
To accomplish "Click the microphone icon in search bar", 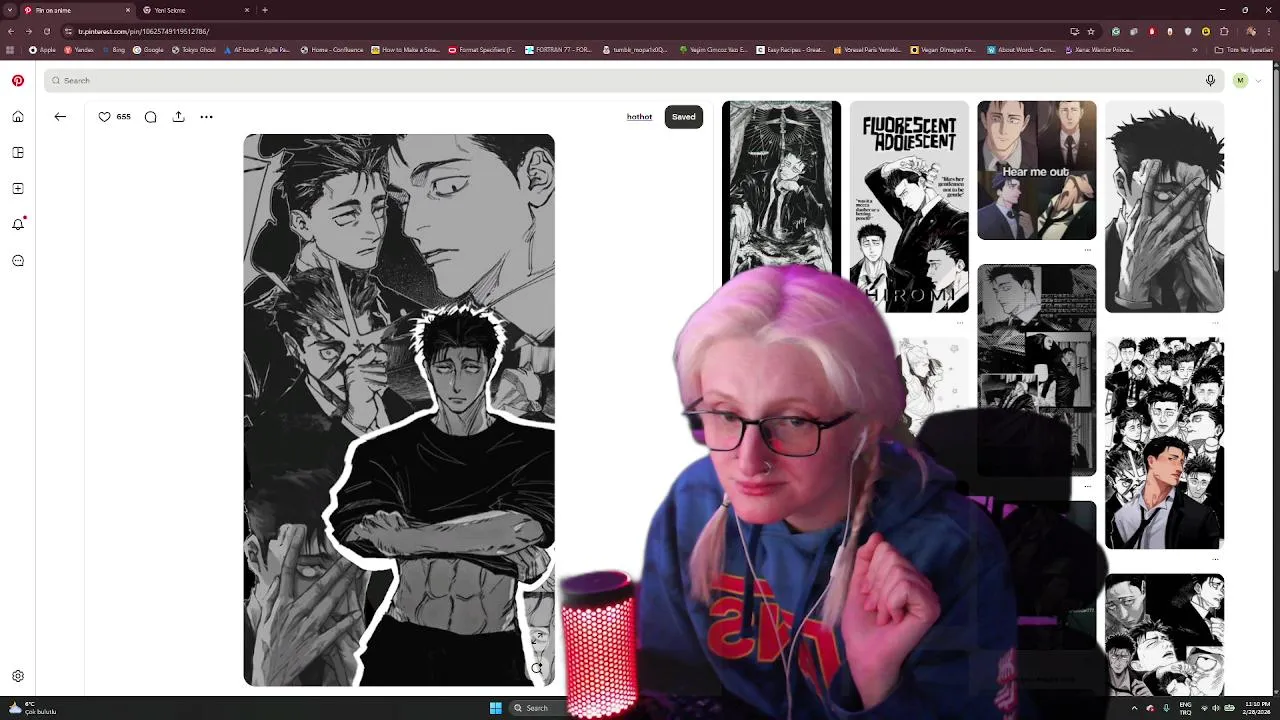I will 1210,80.
